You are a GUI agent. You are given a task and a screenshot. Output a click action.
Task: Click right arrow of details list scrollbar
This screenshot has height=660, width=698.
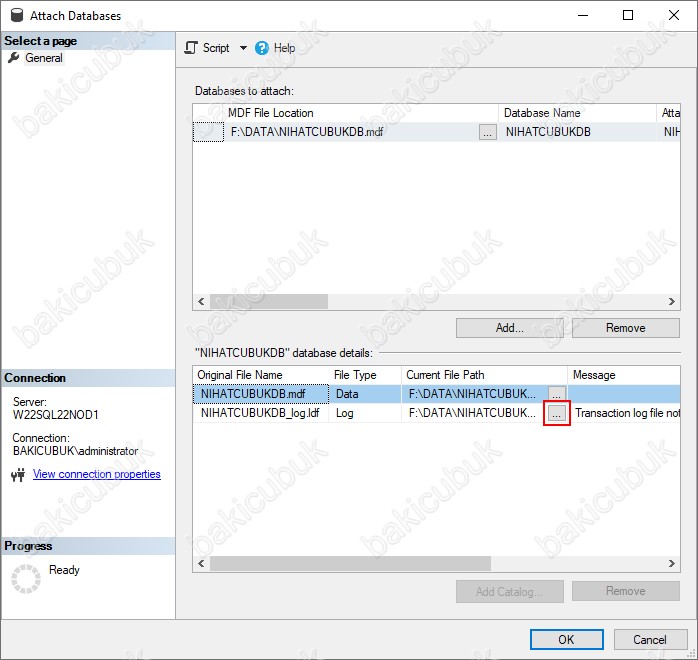point(672,563)
